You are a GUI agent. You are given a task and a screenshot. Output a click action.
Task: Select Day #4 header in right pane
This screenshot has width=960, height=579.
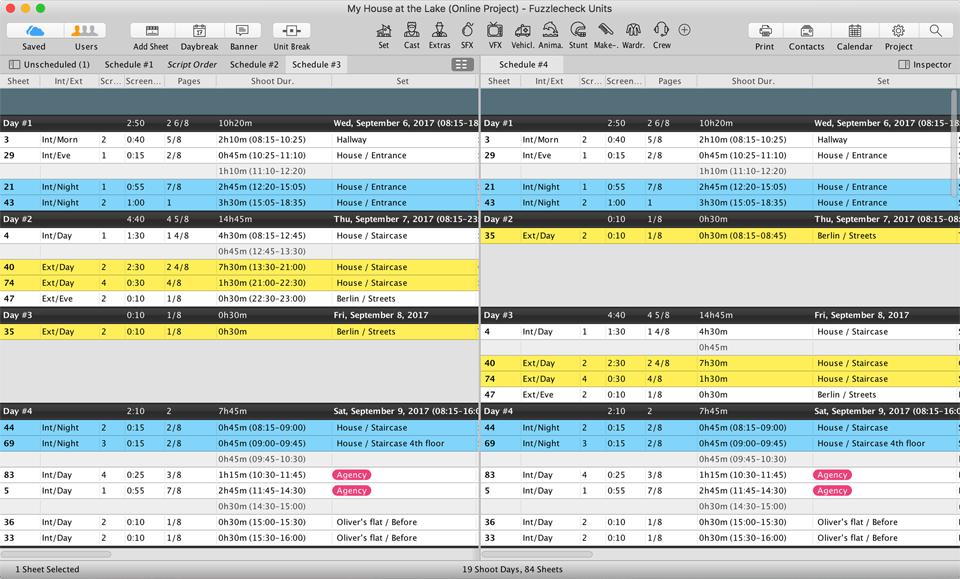720,411
